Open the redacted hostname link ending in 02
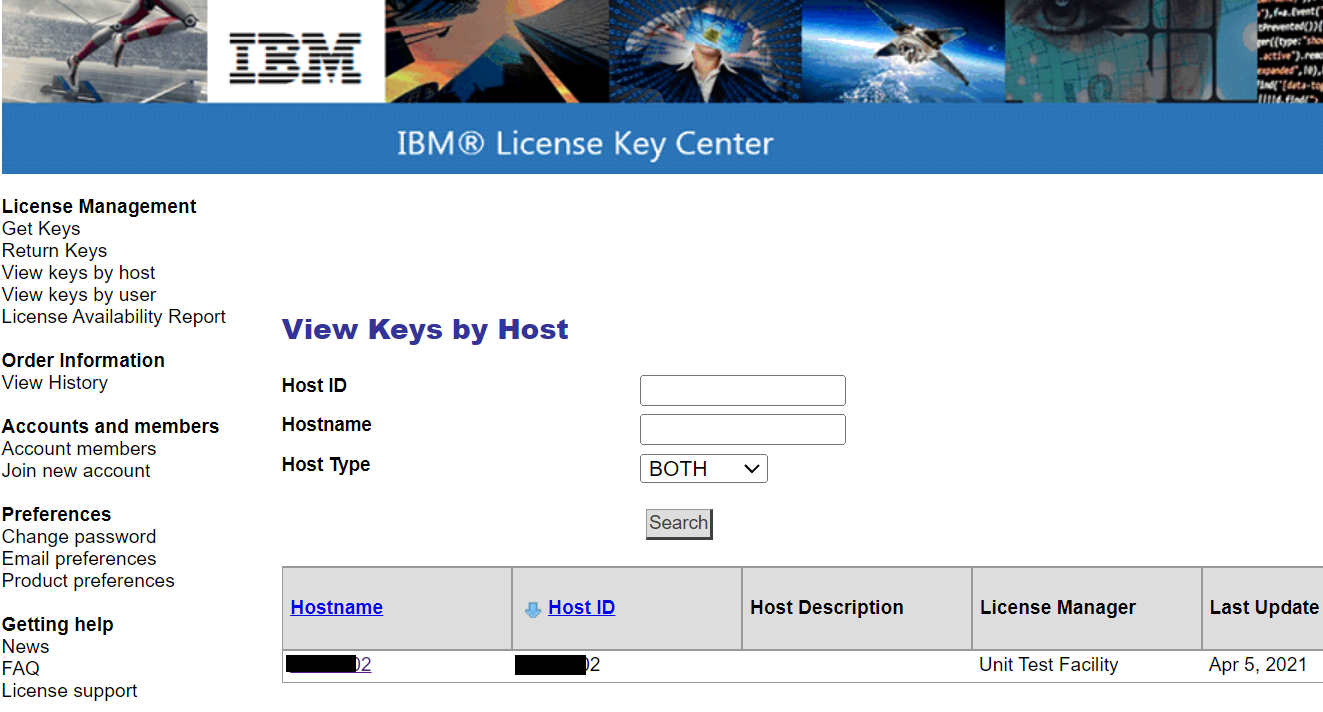The width and height of the screenshot is (1323, 712). (x=329, y=665)
